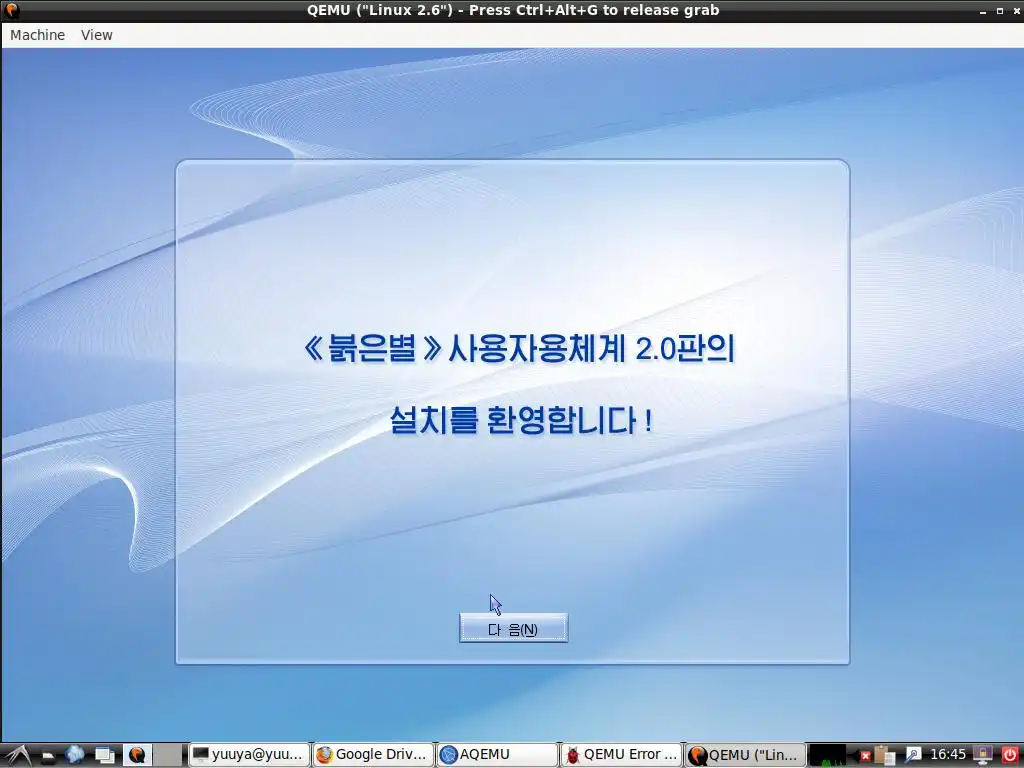Minimize the QEMU window
The height and width of the screenshot is (768, 1024).
[983, 11]
